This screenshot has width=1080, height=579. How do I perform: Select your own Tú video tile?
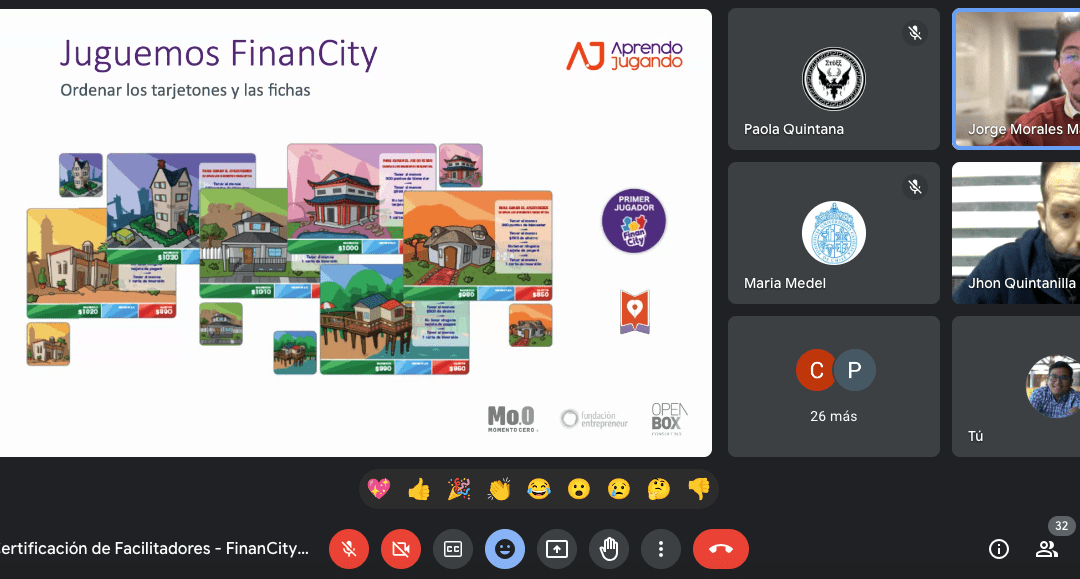click(x=1016, y=386)
